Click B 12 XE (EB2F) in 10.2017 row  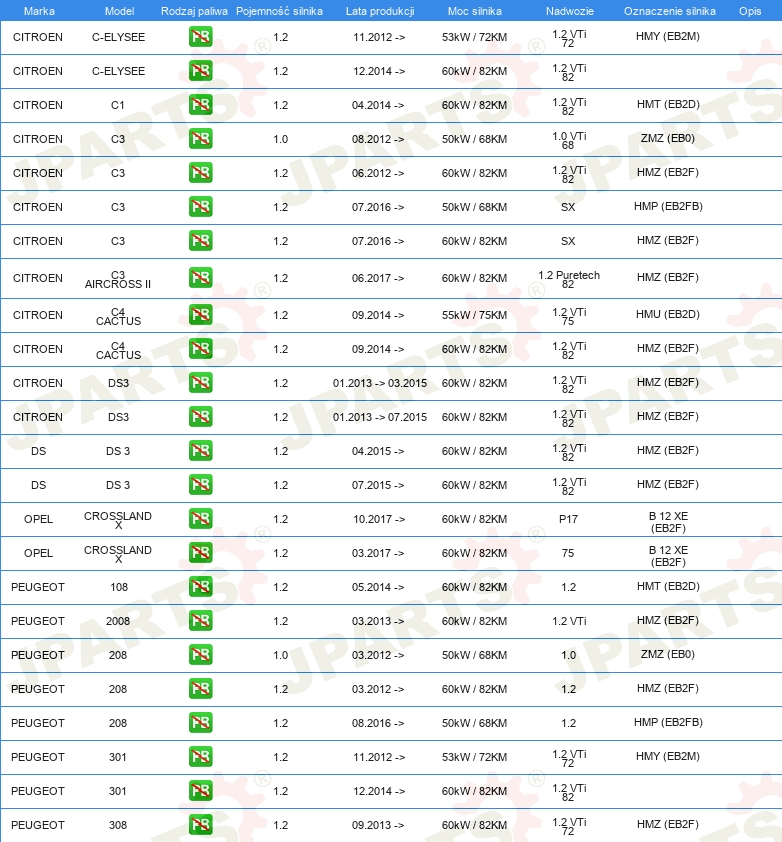(668, 522)
